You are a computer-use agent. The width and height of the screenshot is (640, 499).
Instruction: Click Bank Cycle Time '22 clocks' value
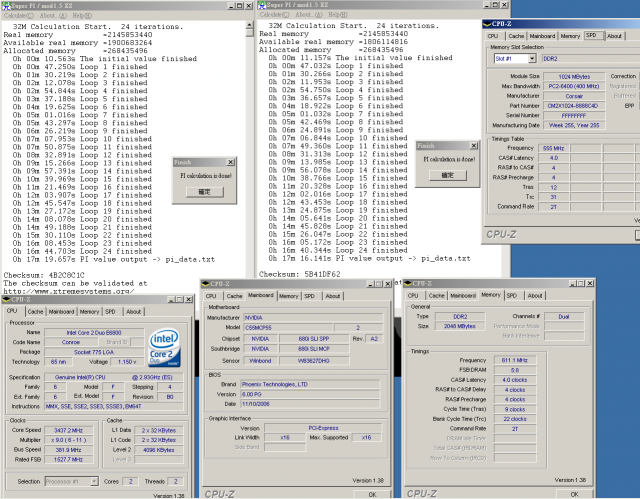515,419
